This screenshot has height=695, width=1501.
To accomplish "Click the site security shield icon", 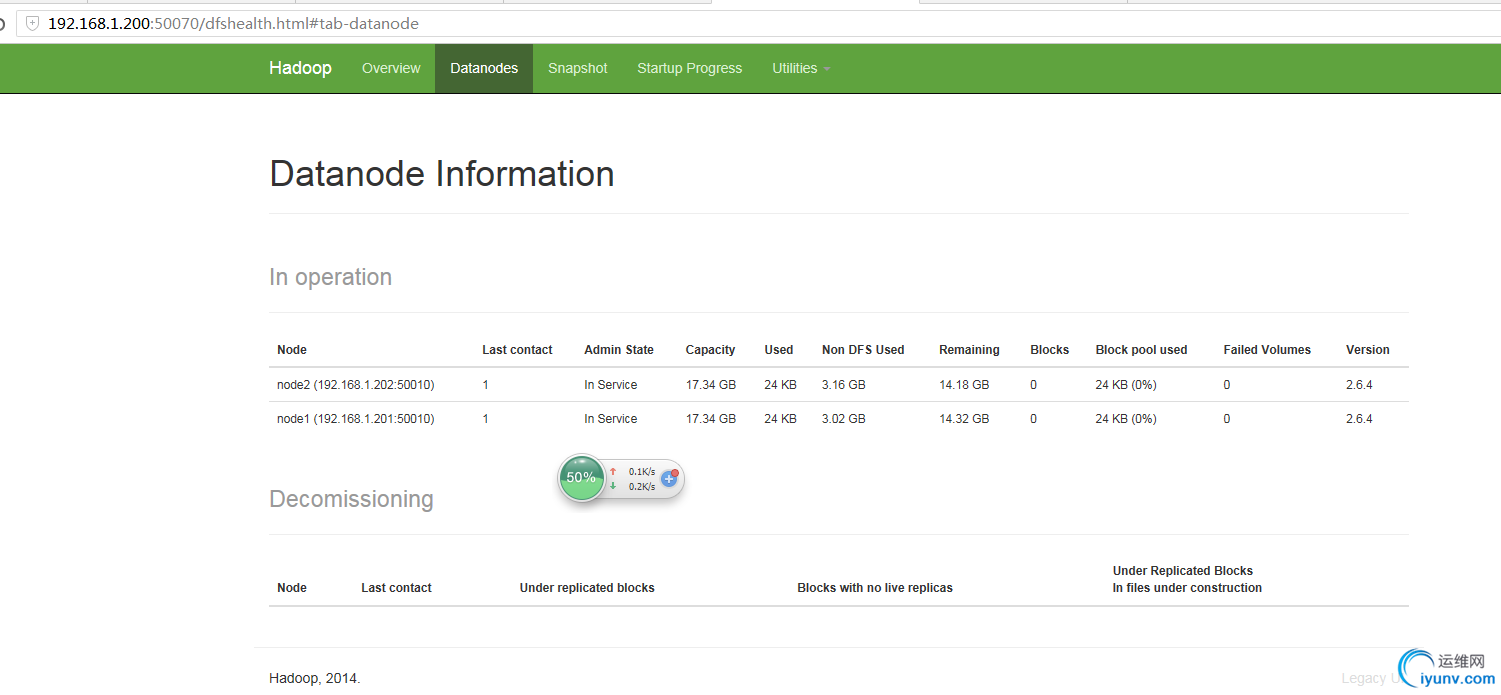I will pyautogui.click(x=32, y=23).
